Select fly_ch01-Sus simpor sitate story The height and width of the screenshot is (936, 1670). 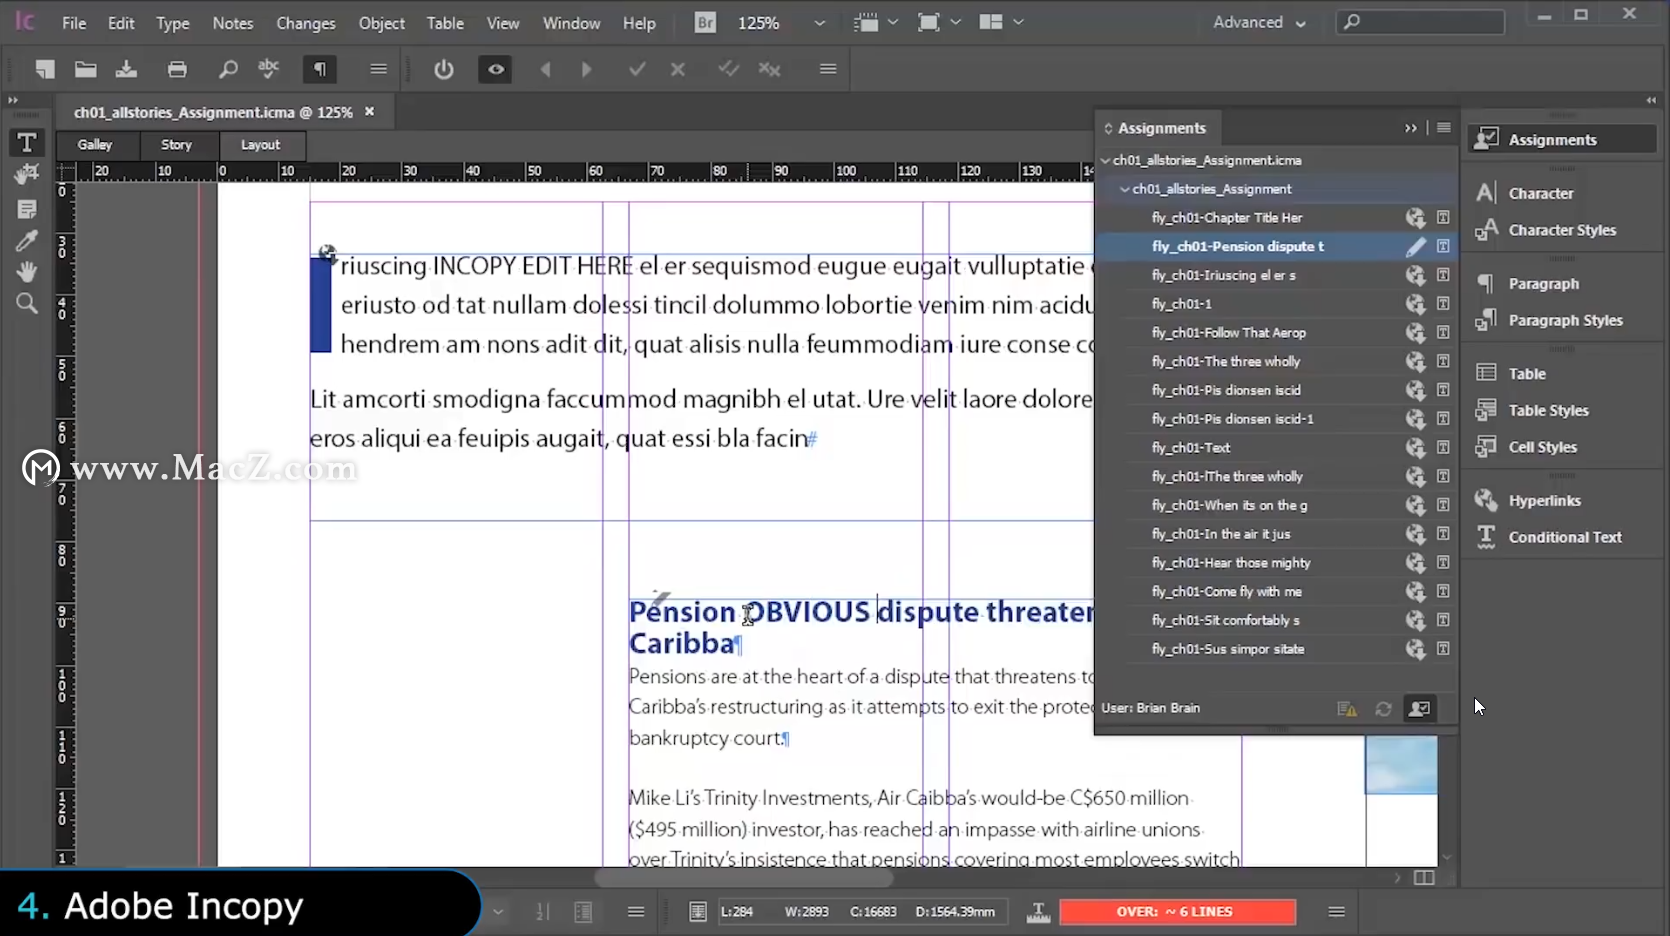(x=1228, y=649)
